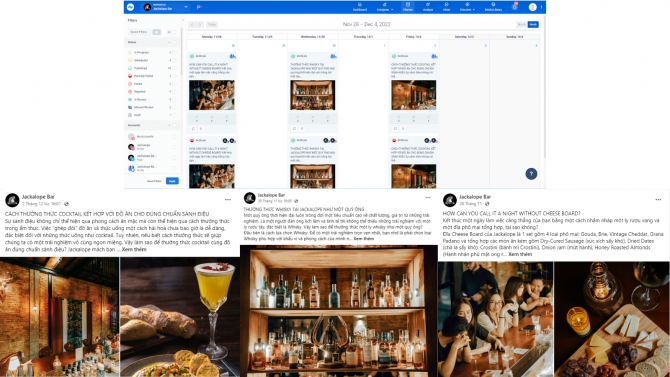This screenshot has height=377, width=670.
Task: Open the notifications bell with red badge
Action: [515, 6]
